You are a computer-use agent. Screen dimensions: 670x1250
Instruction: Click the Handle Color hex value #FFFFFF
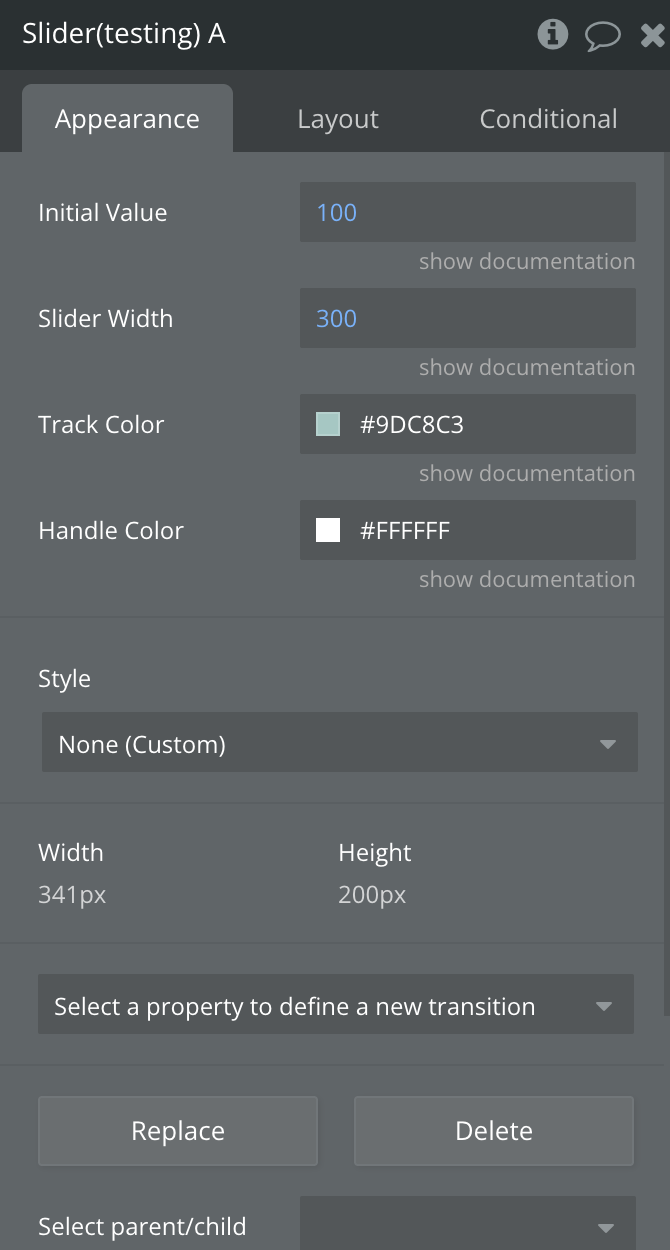click(405, 530)
